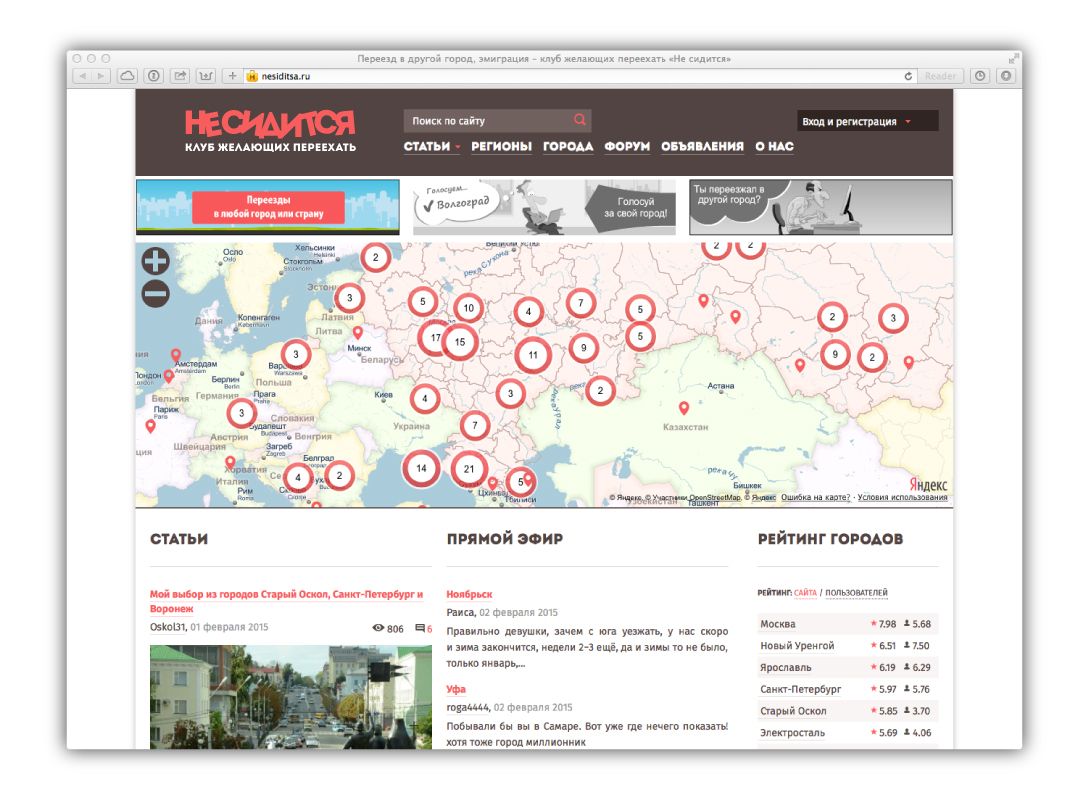Image resolution: width=1089 pixels, height=800 pixels.
Task: Open browser history clock icon
Action: (980, 76)
